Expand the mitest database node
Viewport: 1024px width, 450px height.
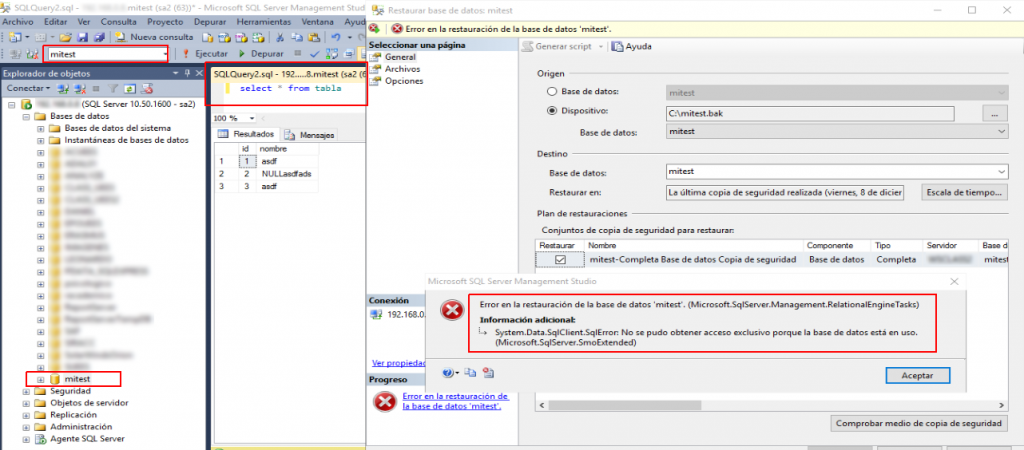(40, 379)
